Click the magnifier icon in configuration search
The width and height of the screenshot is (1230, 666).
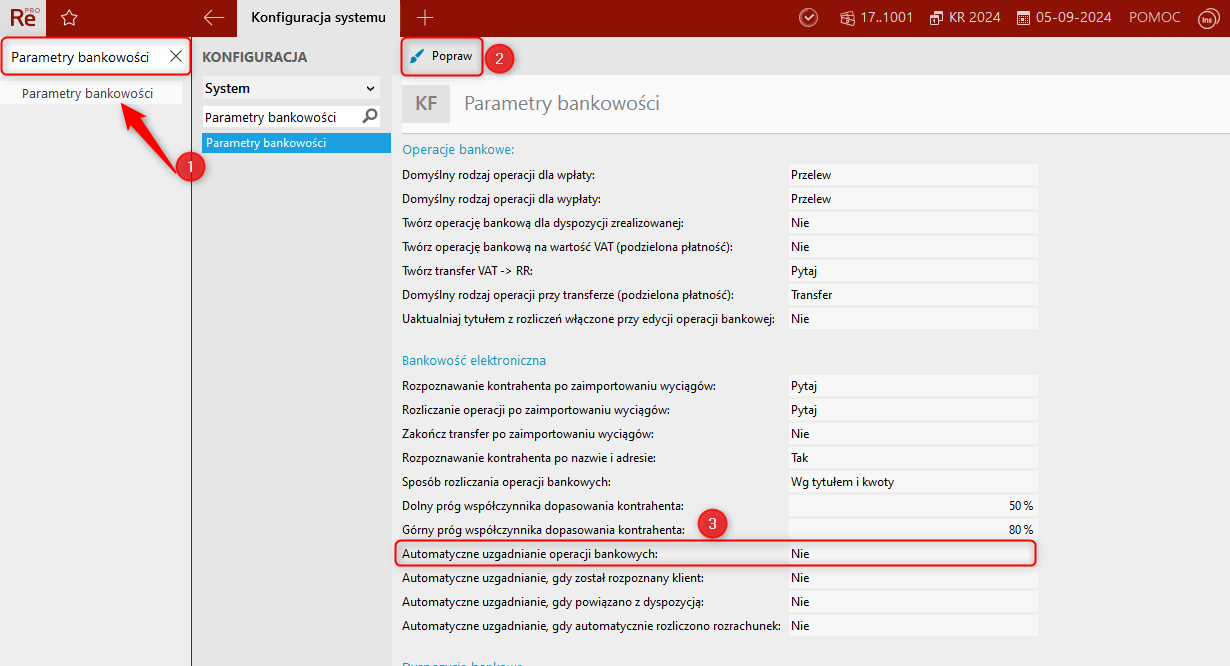tap(370, 117)
